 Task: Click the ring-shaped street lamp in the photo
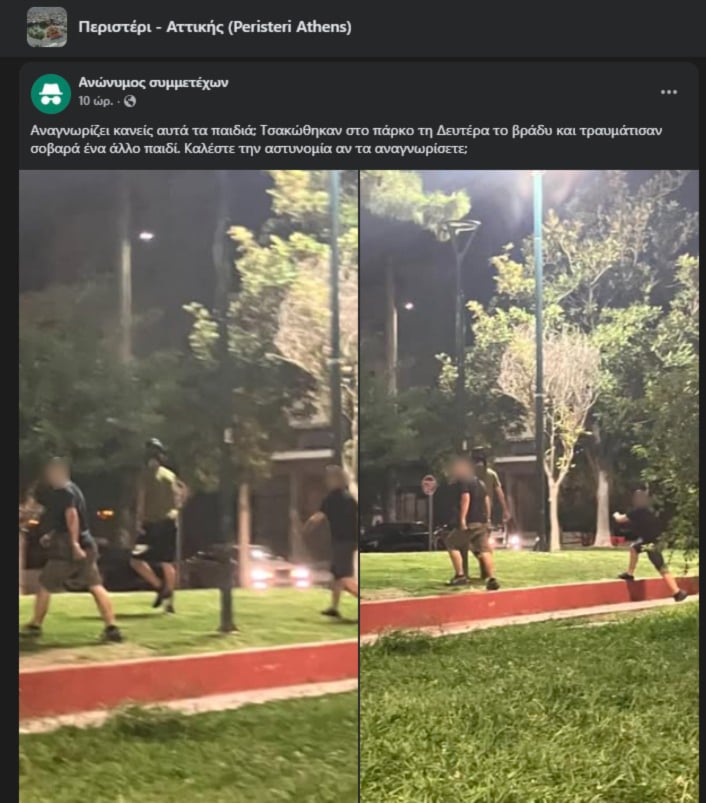point(461,230)
